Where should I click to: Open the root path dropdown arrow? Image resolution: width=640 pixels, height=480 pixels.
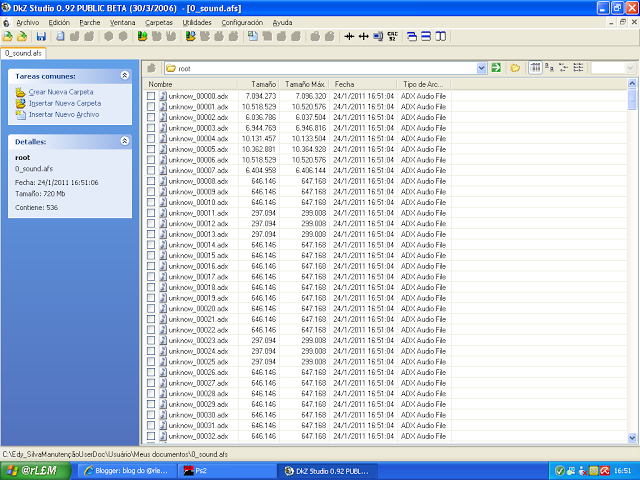pos(482,68)
